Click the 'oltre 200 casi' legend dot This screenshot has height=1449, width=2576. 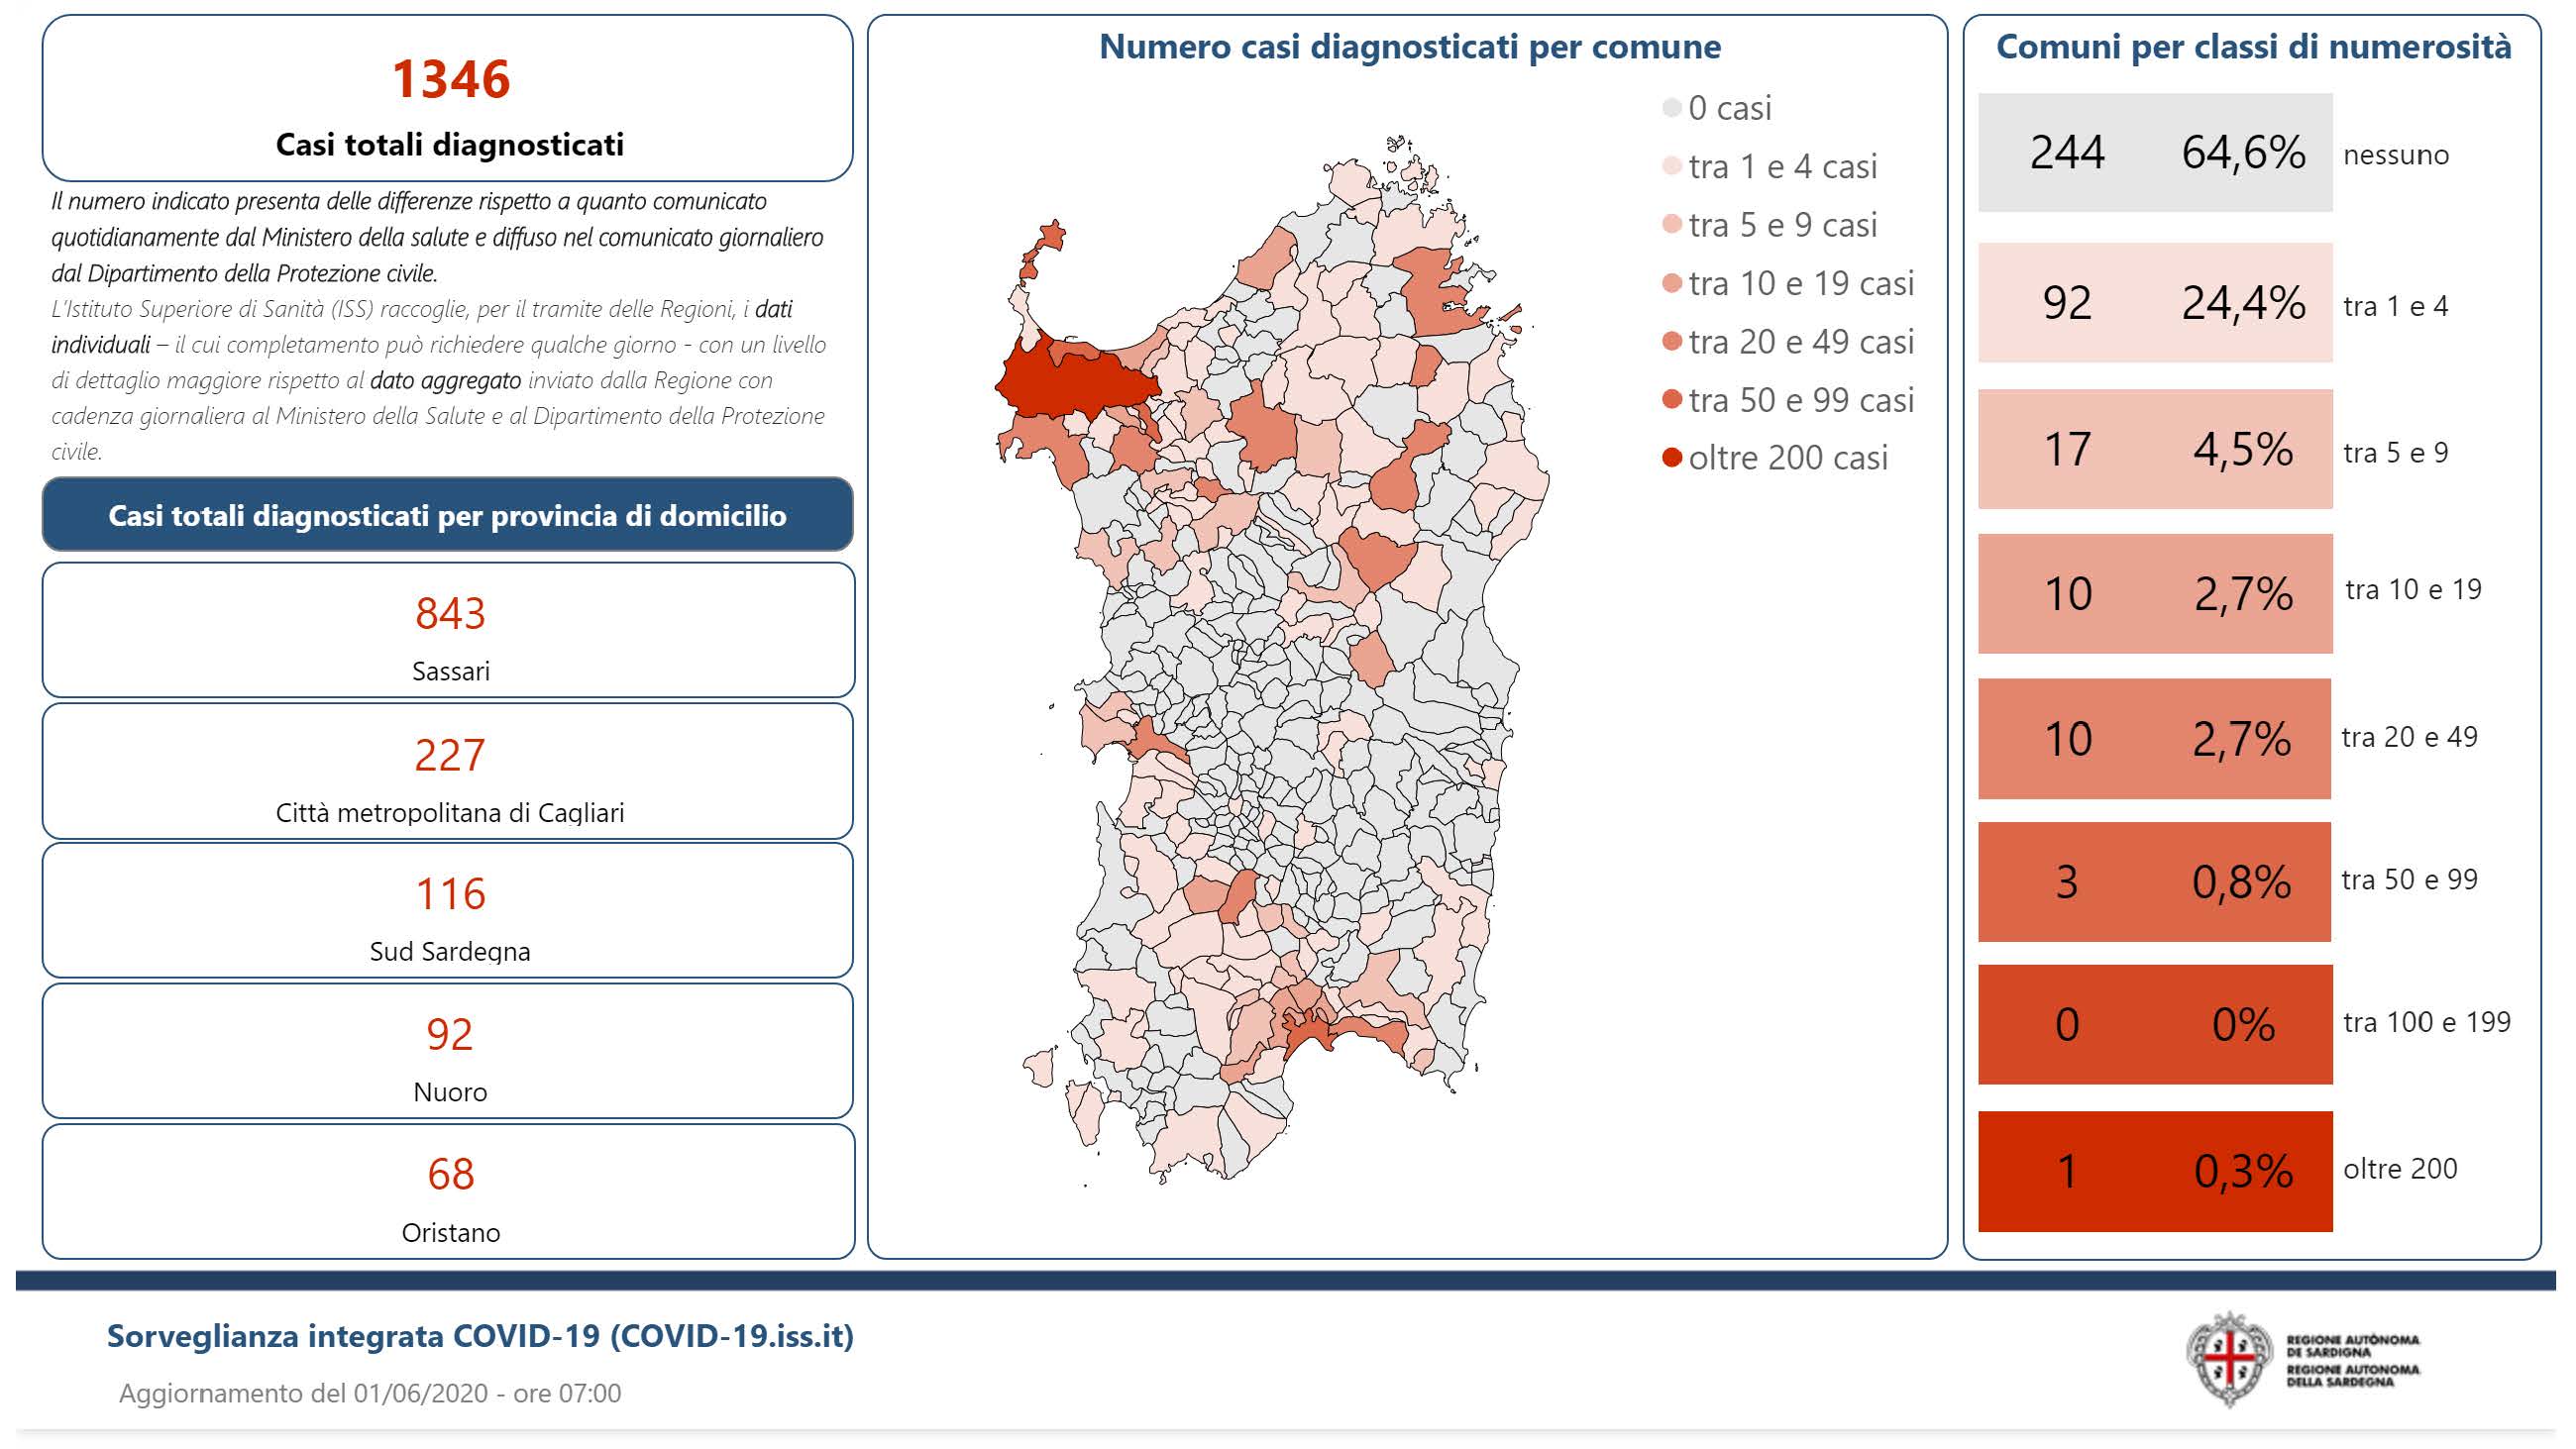(1671, 458)
